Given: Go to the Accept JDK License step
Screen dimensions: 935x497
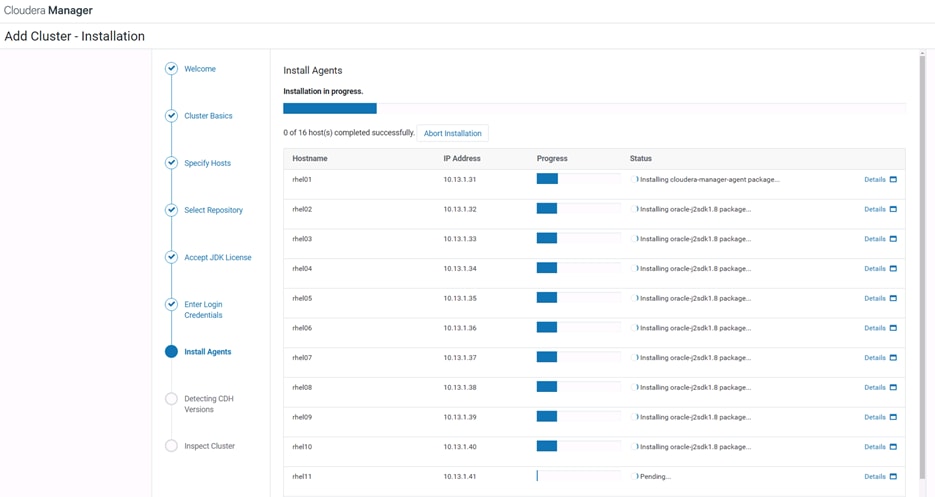Looking at the screenshot, I should [x=218, y=257].
